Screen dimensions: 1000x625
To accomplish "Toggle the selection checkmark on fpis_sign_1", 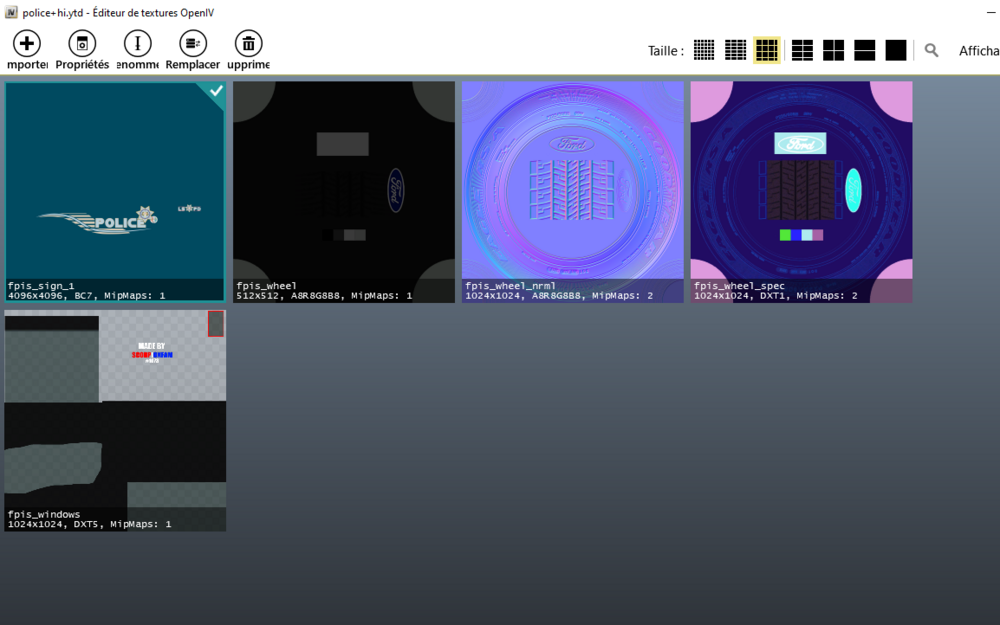I will coord(214,93).
